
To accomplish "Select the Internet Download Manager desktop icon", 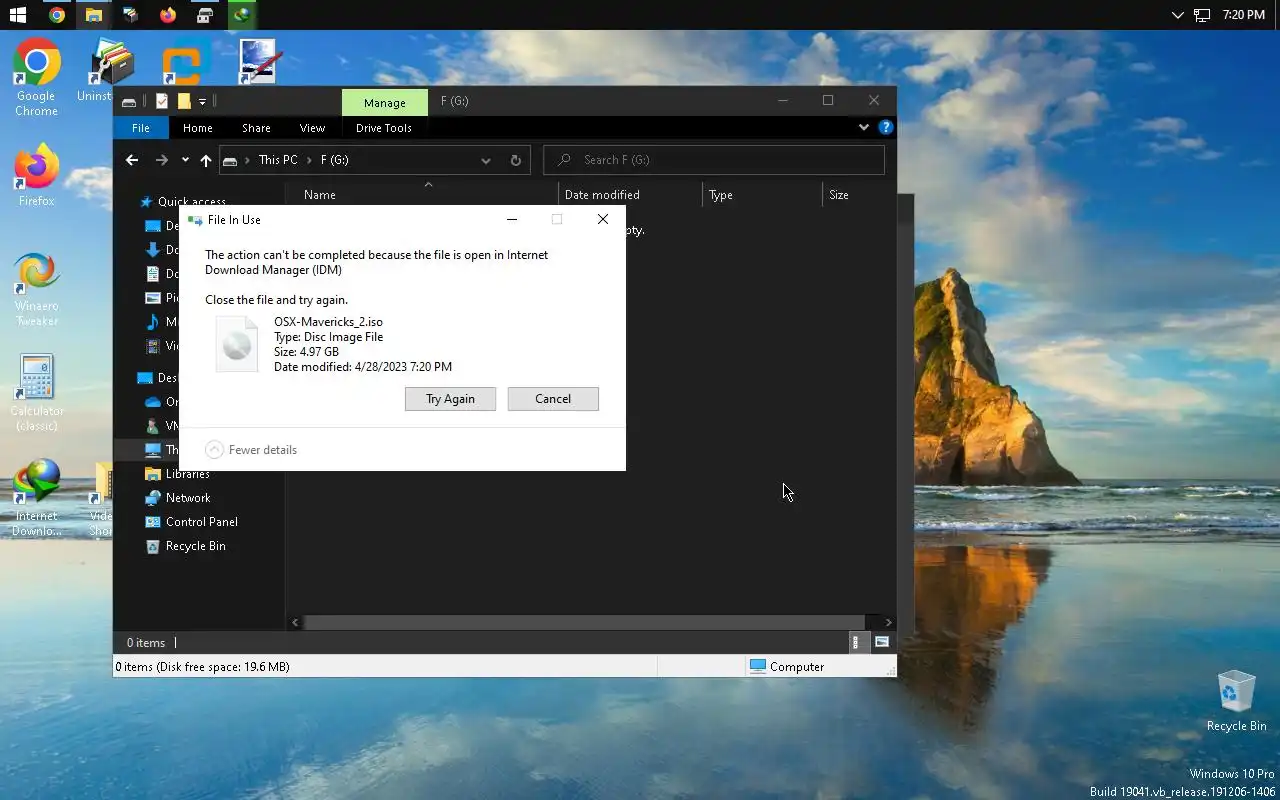I will 36,498.
